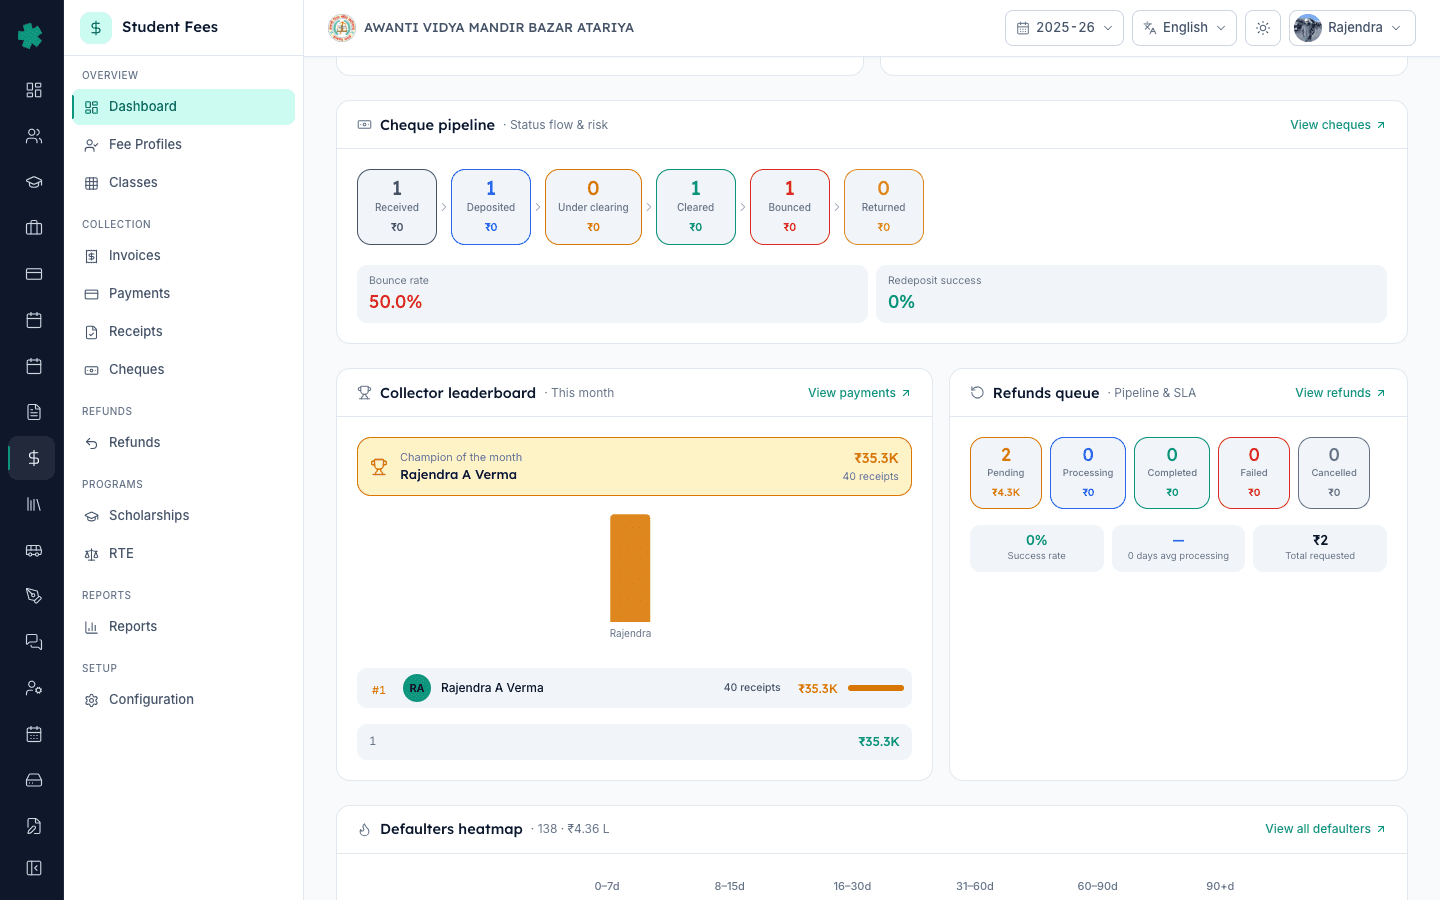Open the credit card icon in left rail
This screenshot has height=900, width=1440.
34,274
